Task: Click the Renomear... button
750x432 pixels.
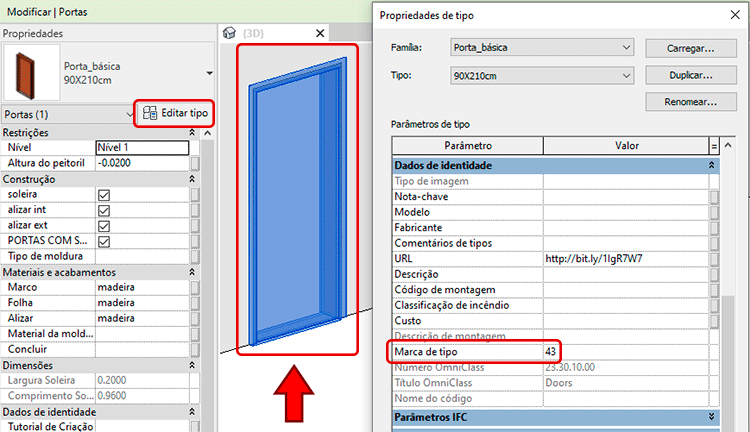Action: [680, 102]
